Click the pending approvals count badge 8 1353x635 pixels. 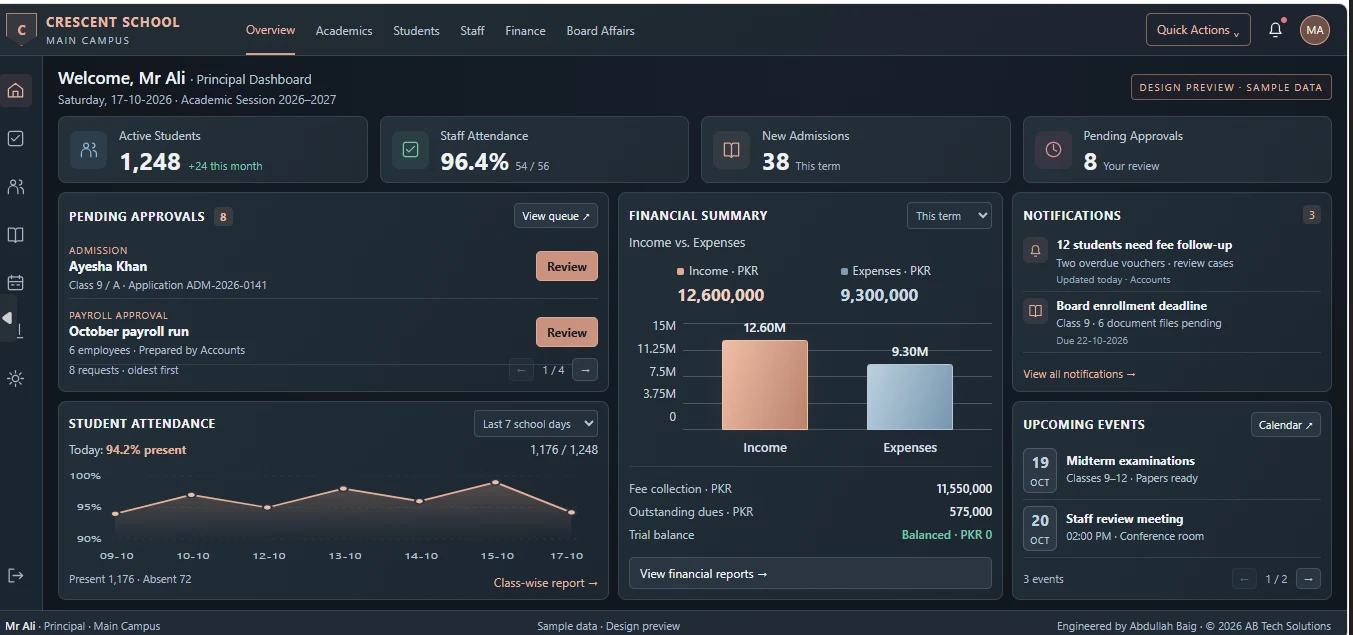tap(223, 217)
